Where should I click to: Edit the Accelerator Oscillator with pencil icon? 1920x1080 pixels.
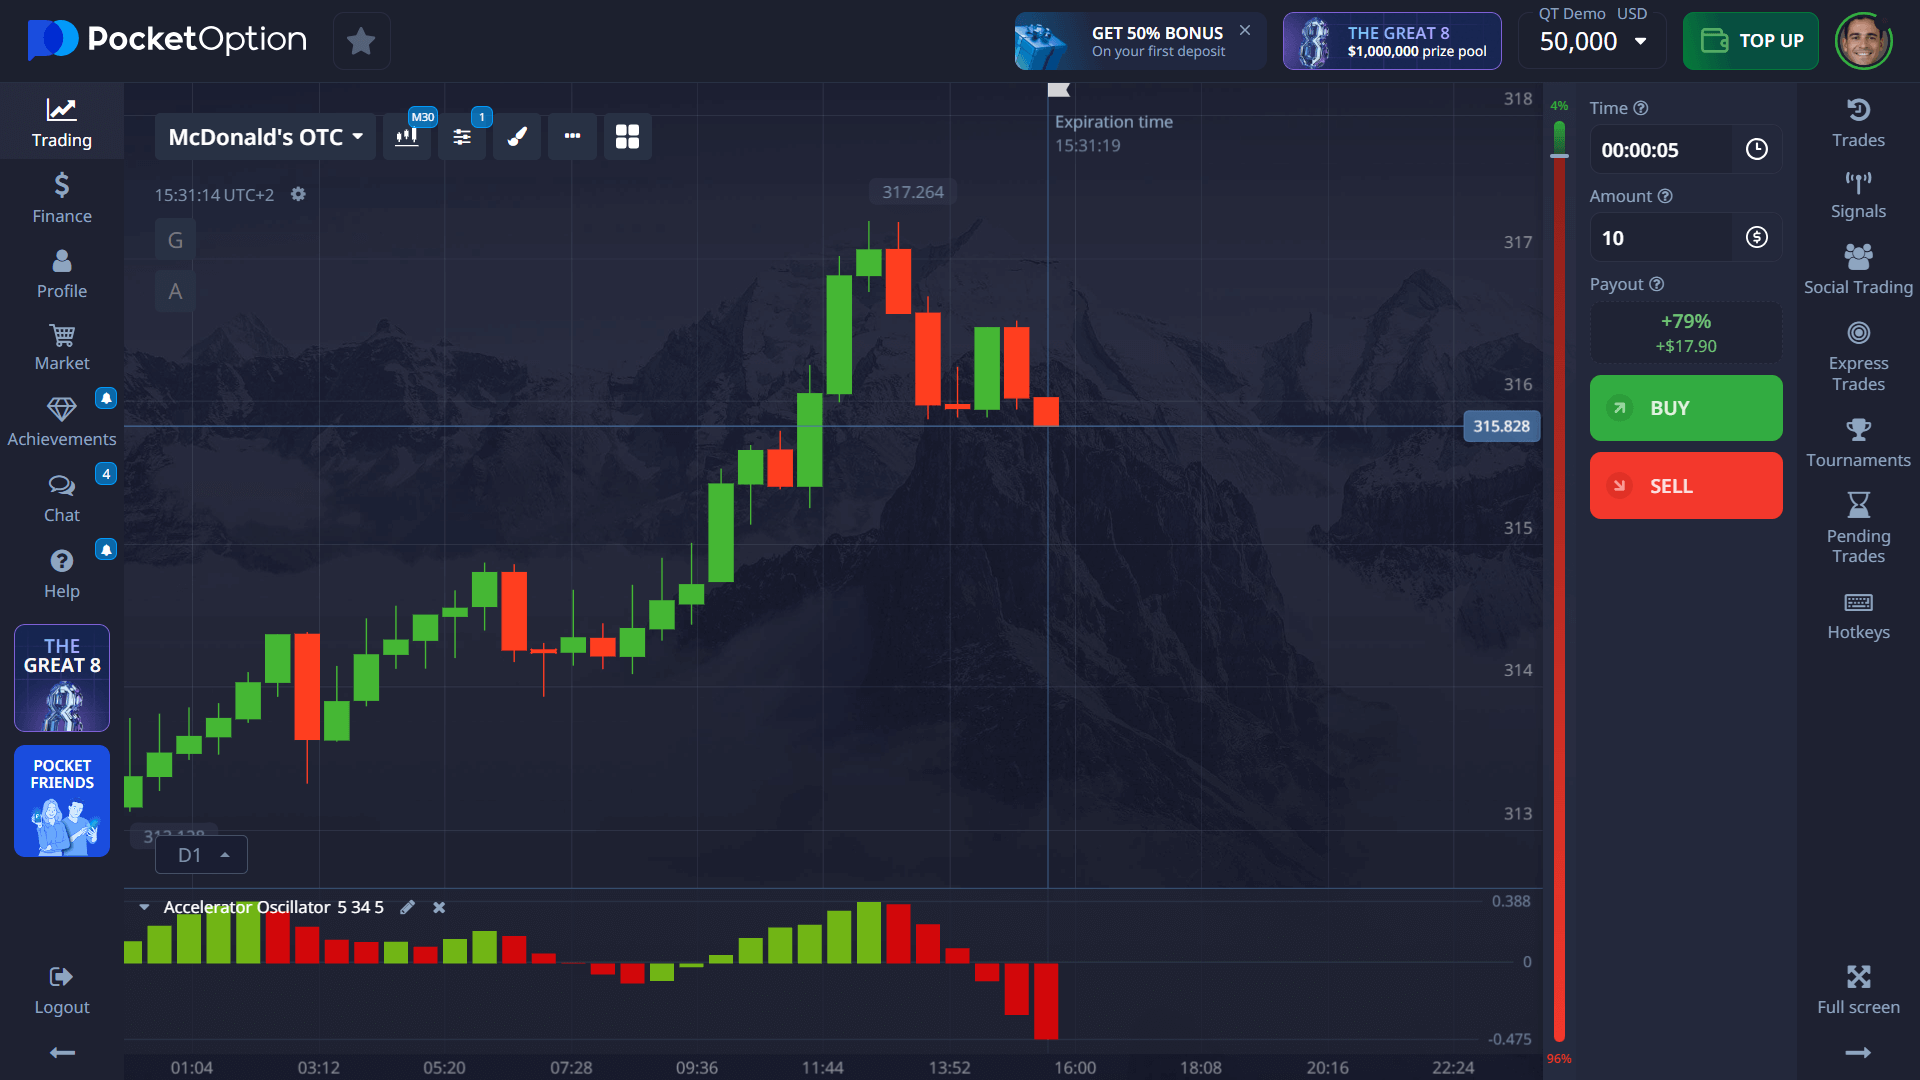[407, 907]
